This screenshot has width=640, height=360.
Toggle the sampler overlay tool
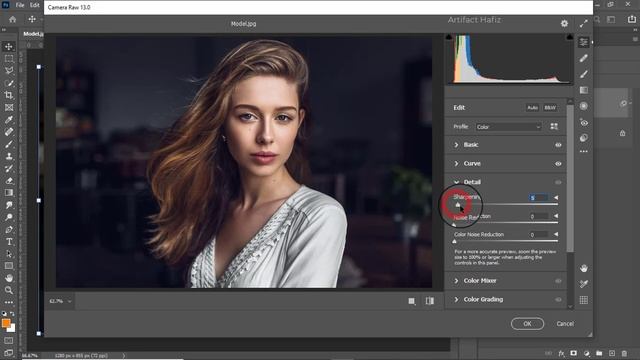[584, 284]
